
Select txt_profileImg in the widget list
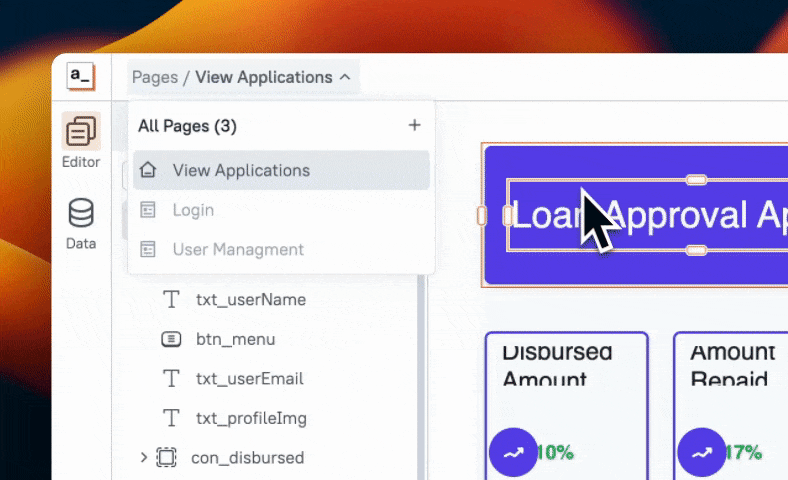click(x=251, y=418)
